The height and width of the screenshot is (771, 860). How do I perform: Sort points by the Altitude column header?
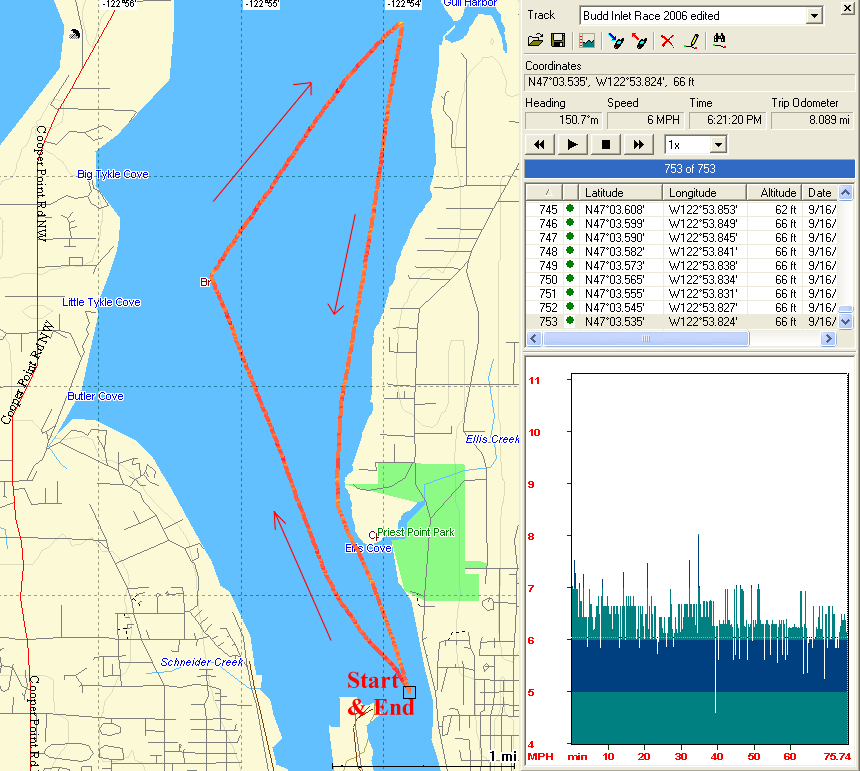click(777, 193)
